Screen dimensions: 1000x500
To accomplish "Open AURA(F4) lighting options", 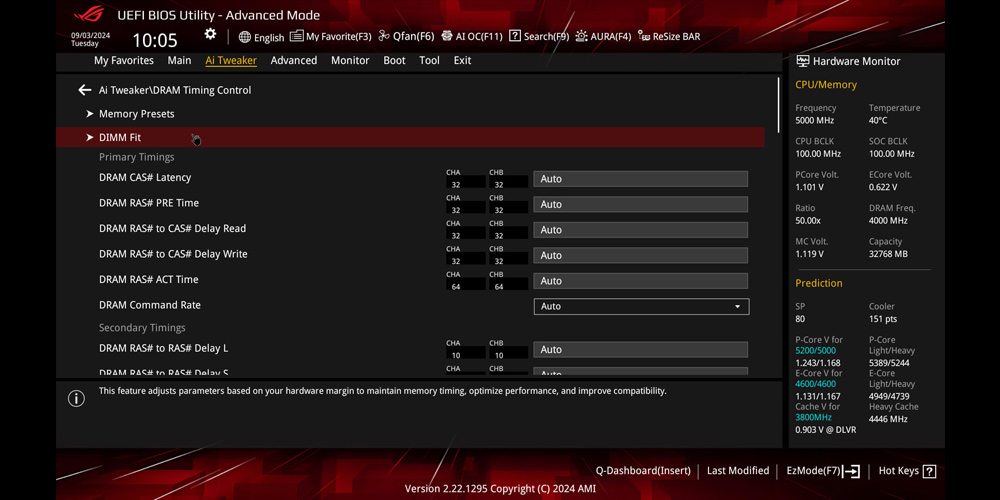I will click(603, 36).
